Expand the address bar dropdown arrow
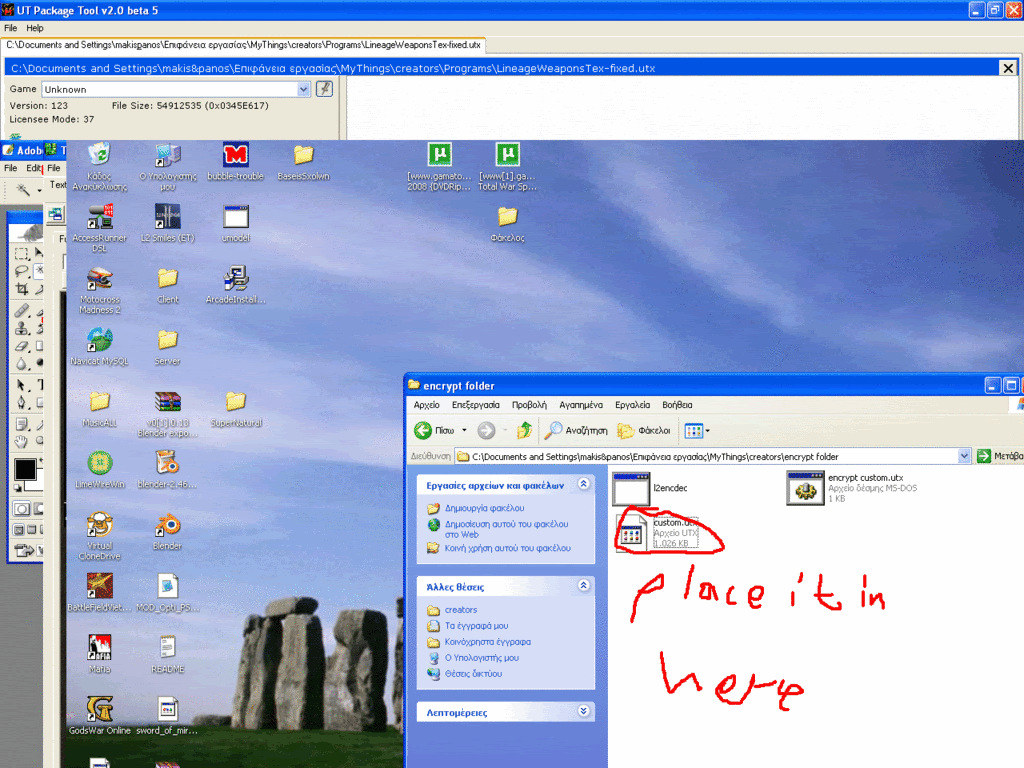 point(964,456)
